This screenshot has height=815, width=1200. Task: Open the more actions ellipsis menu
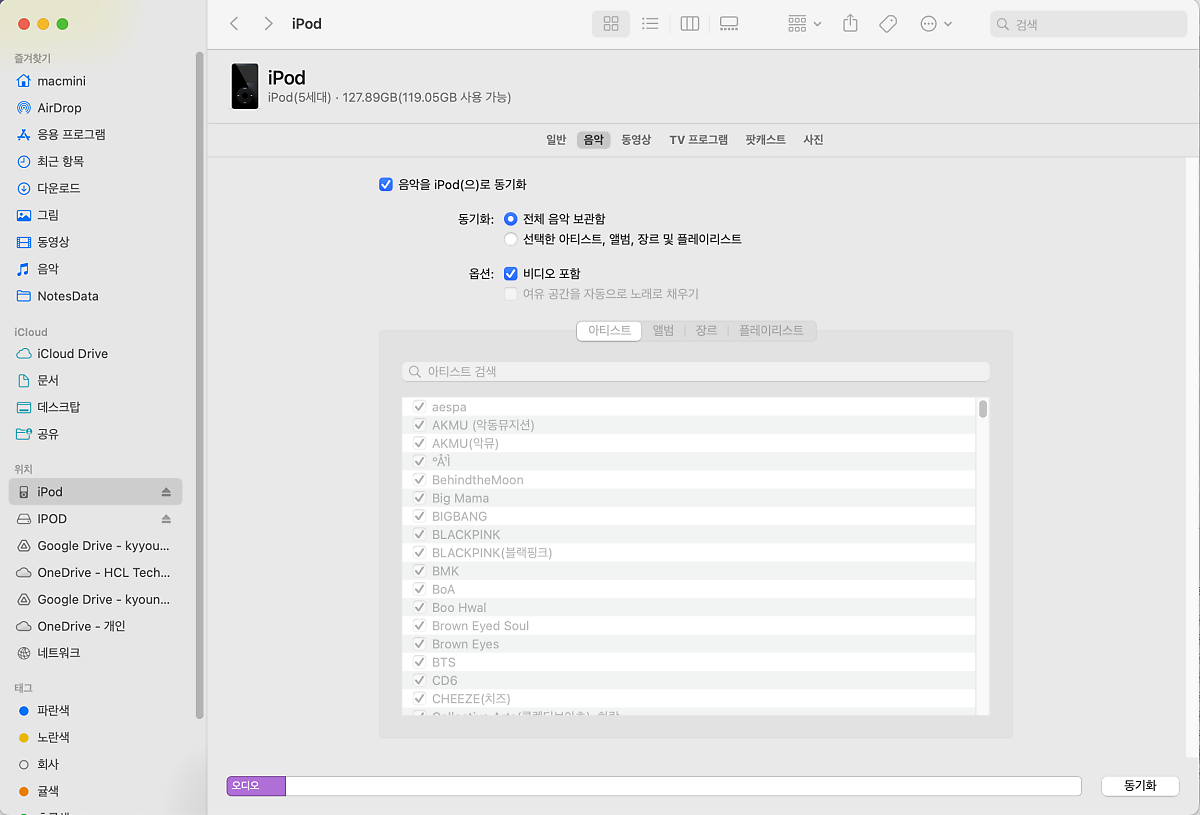click(x=935, y=23)
